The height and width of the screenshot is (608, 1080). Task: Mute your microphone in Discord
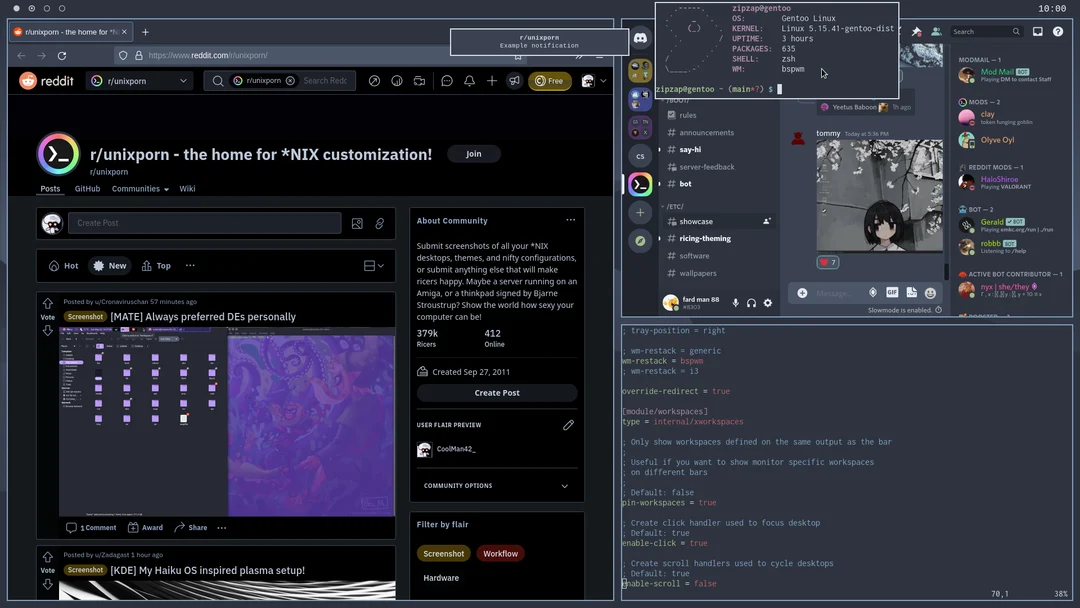[736, 302]
